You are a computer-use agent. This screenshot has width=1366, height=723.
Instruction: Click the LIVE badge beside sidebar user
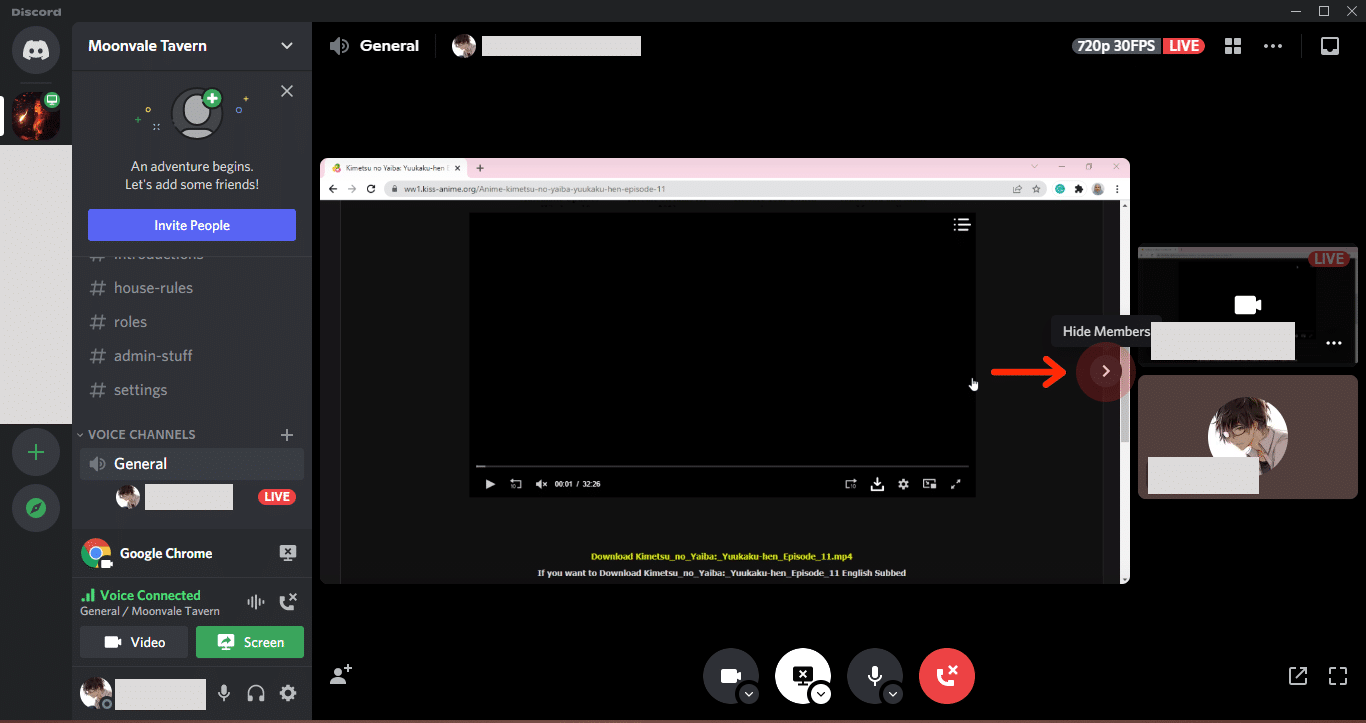[276, 497]
